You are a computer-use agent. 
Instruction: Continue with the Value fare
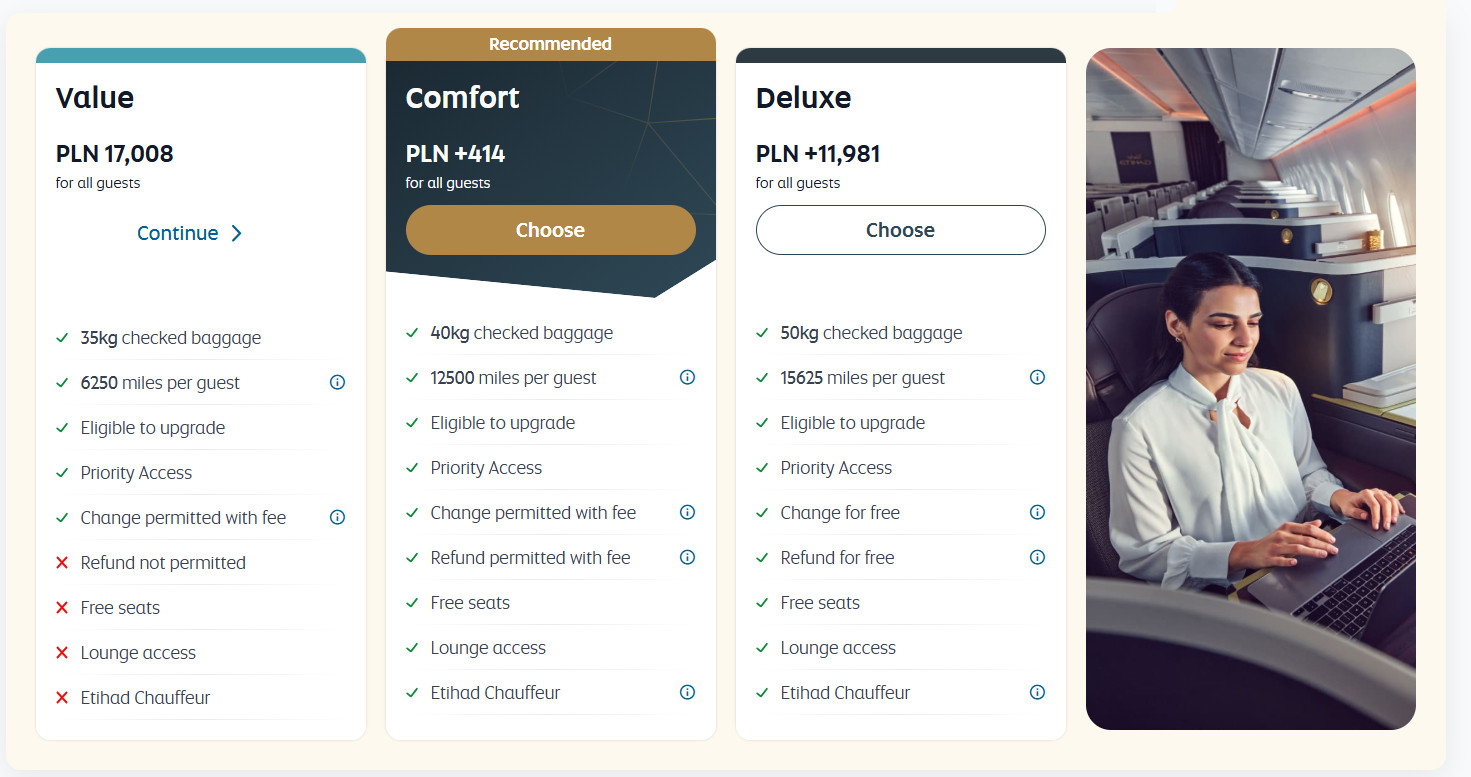[178, 233]
